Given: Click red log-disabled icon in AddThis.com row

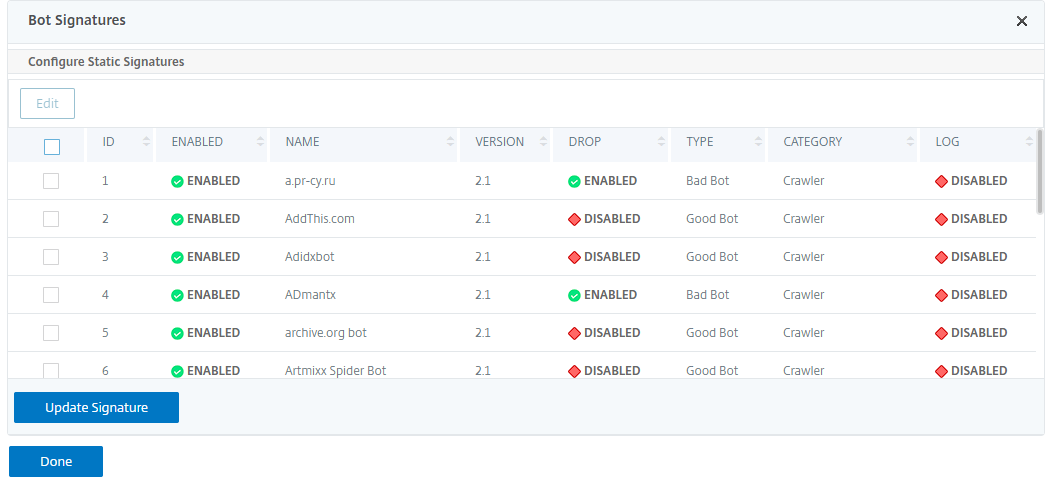Looking at the screenshot, I should click(x=942, y=219).
